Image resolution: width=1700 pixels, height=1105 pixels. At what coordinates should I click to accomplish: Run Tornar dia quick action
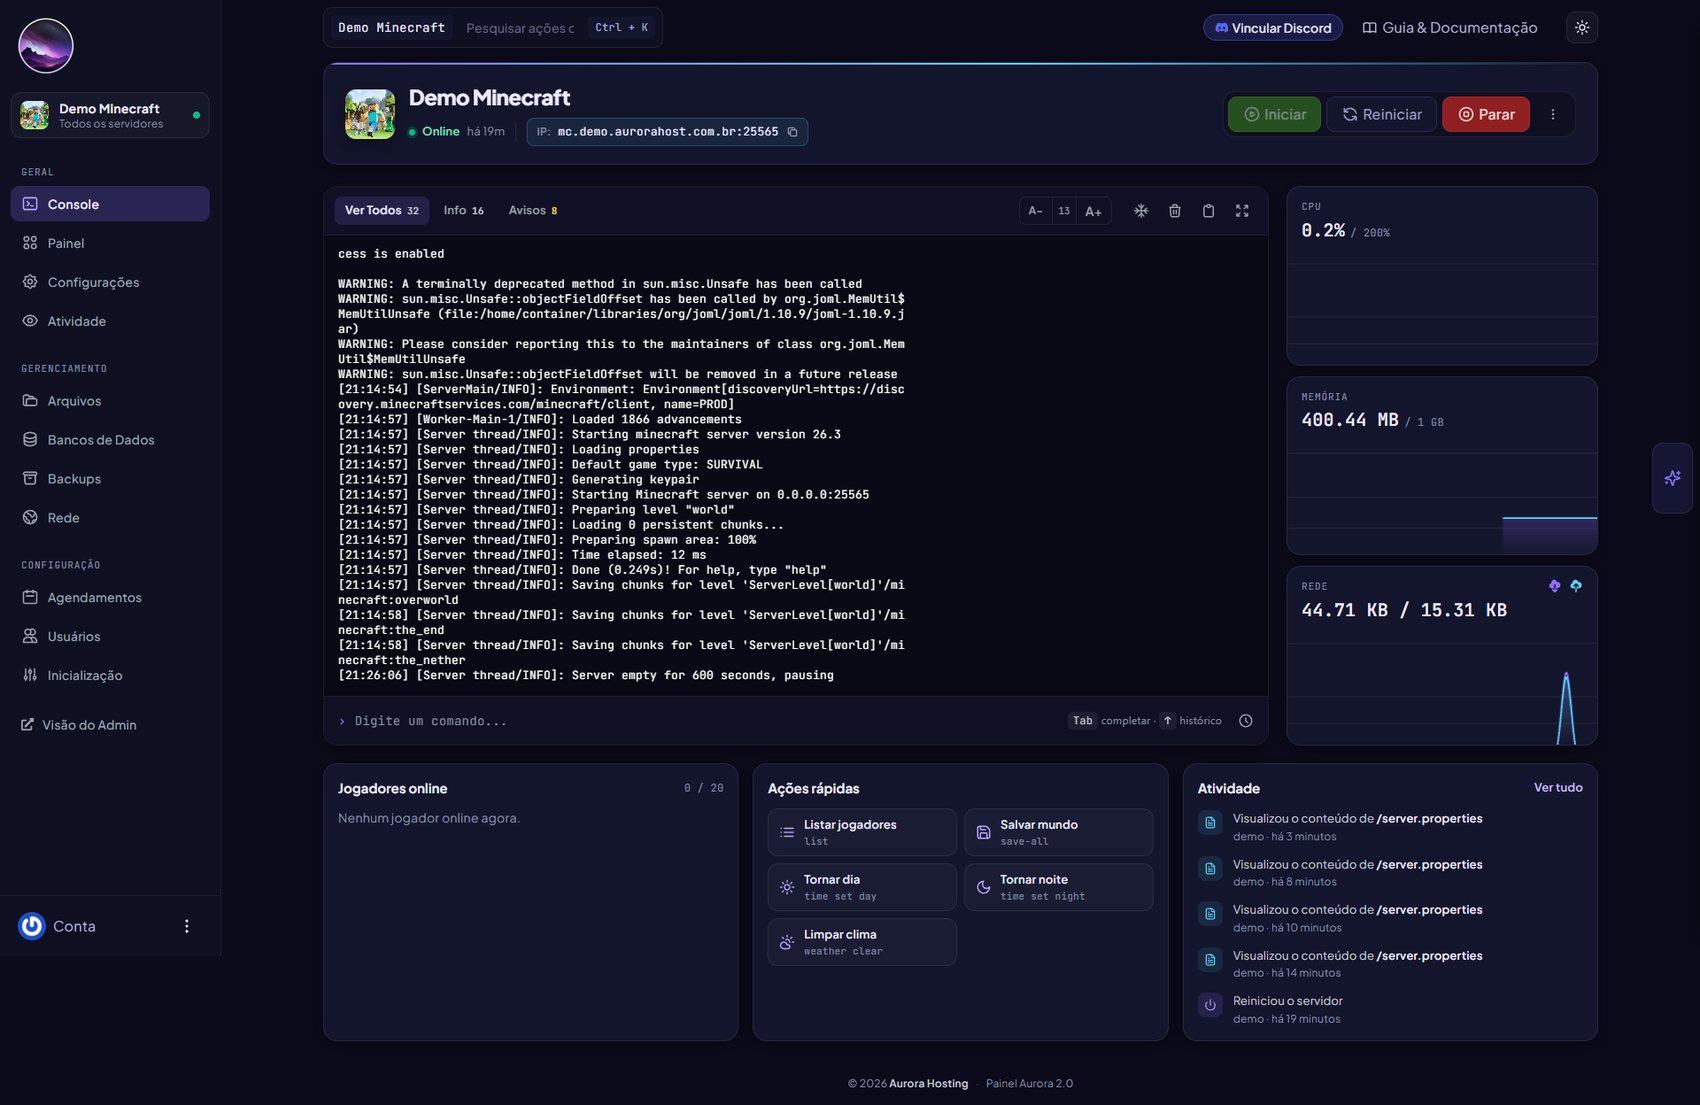pyautogui.click(x=862, y=887)
